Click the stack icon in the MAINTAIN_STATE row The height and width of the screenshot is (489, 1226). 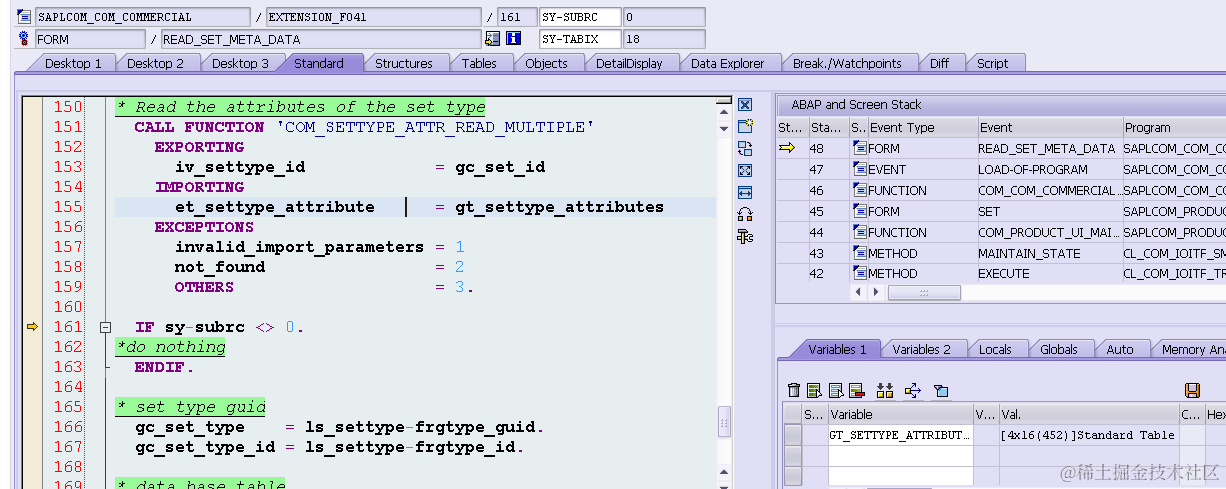click(859, 253)
